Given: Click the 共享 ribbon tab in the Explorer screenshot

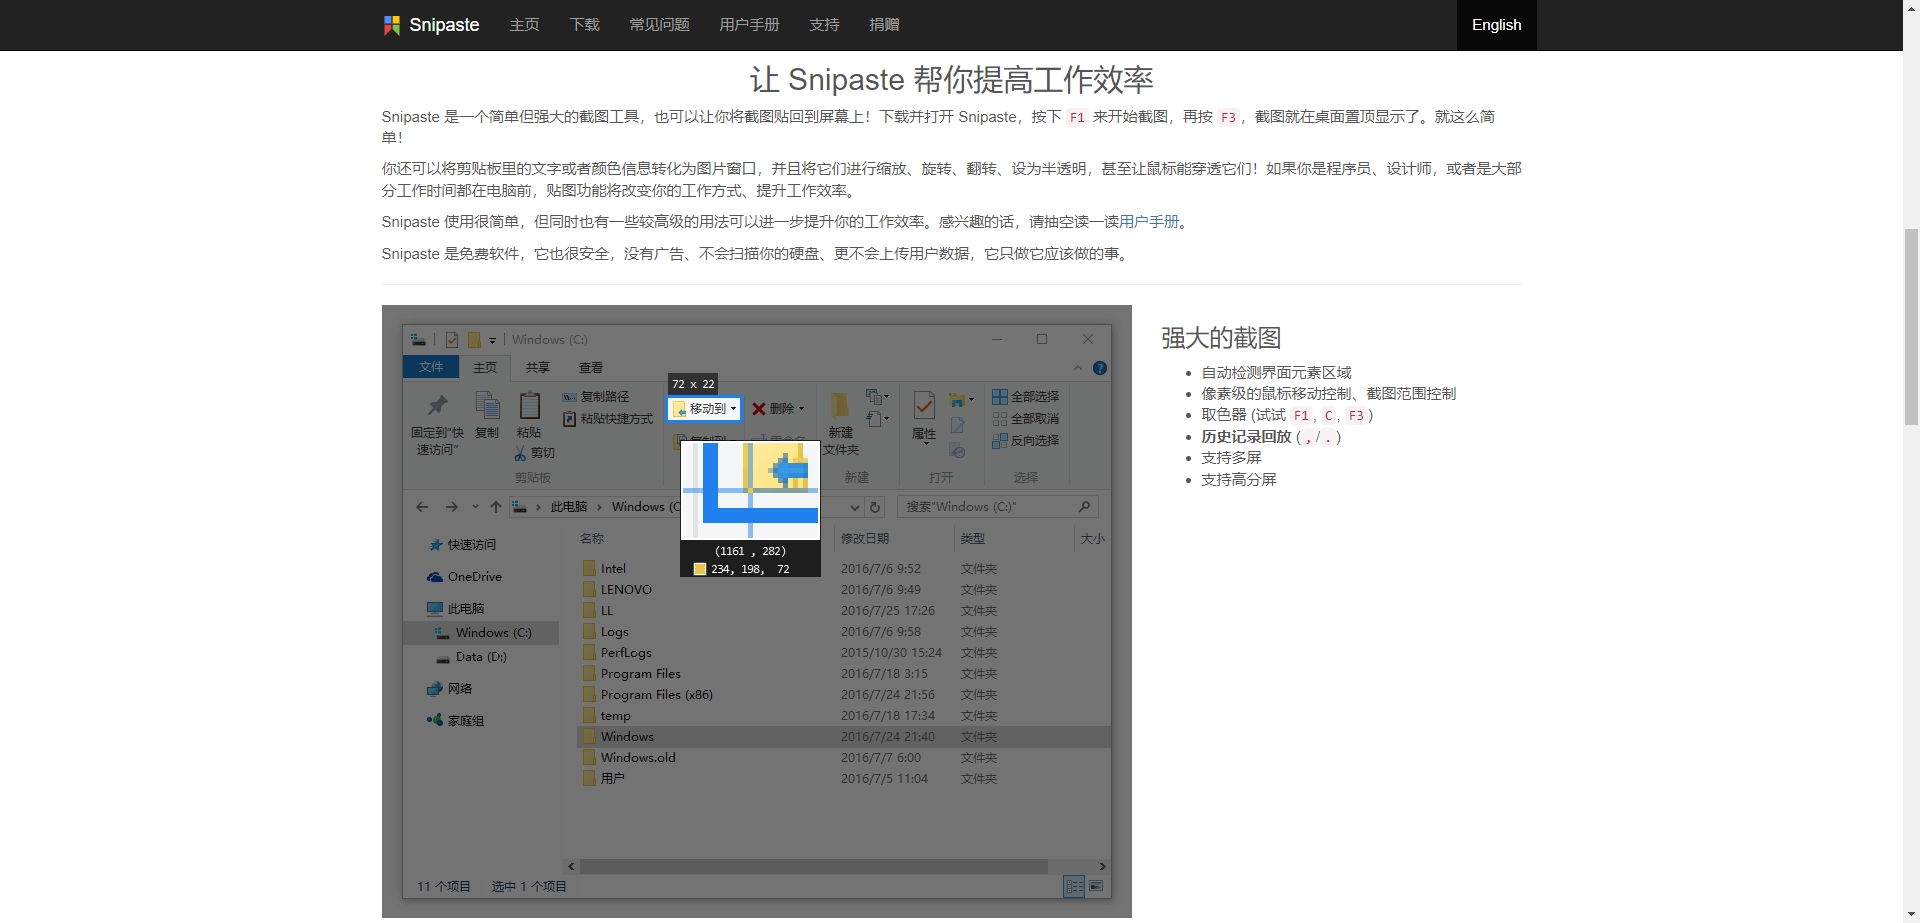Looking at the screenshot, I should [x=538, y=367].
